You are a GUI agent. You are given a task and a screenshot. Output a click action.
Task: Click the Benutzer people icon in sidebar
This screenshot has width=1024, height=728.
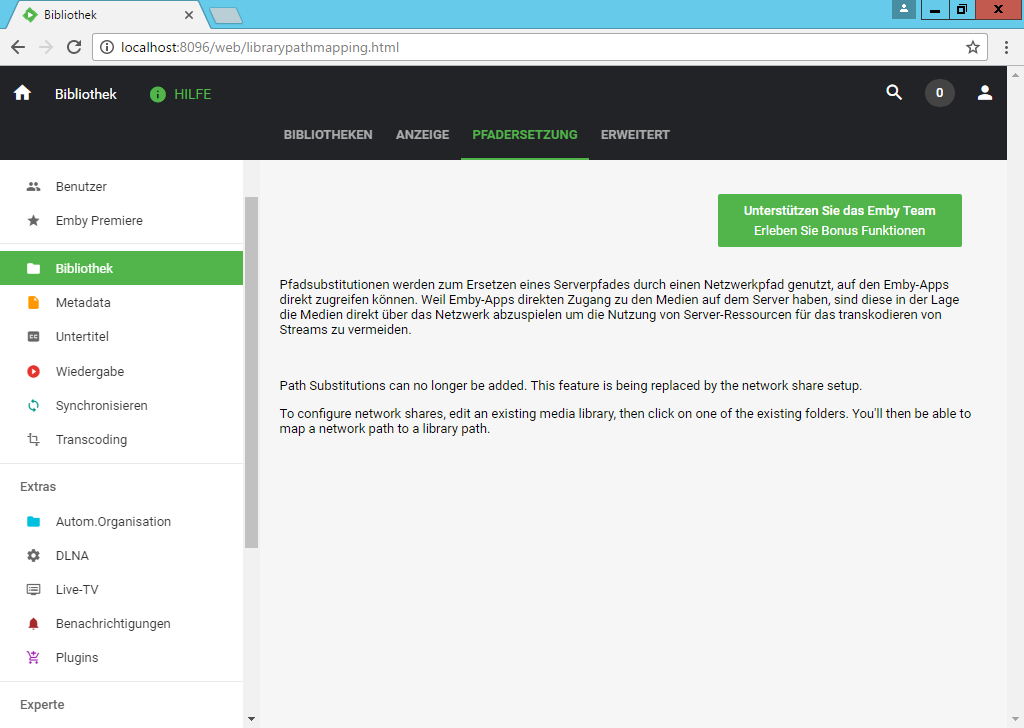[x=33, y=187]
